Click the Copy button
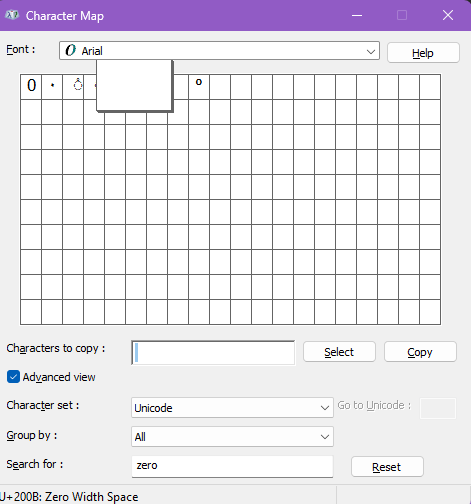 pyautogui.click(x=420, y=352)
